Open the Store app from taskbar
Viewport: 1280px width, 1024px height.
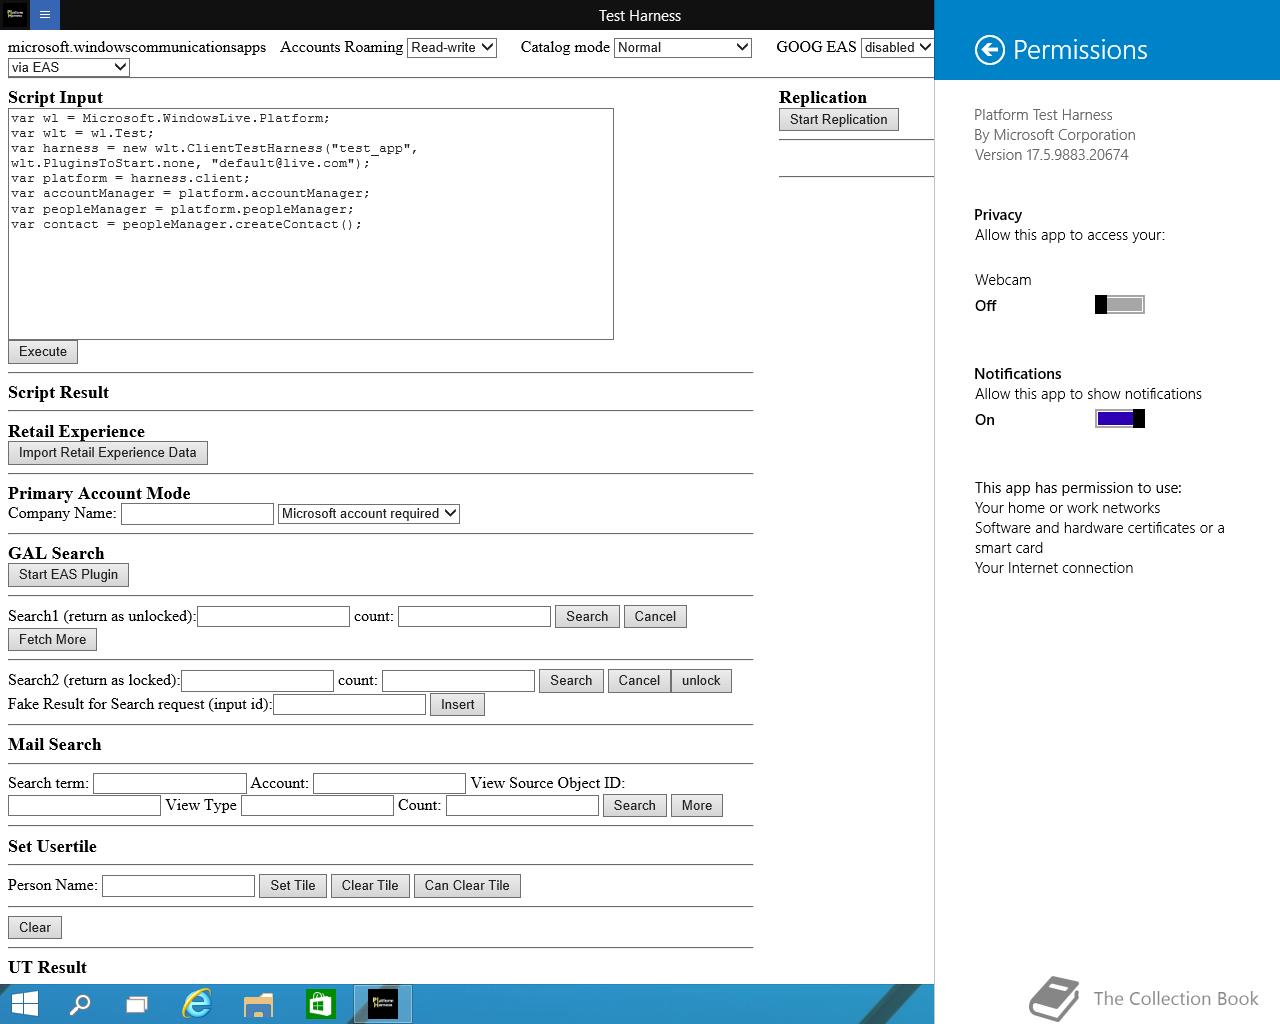coord(320,1004)
